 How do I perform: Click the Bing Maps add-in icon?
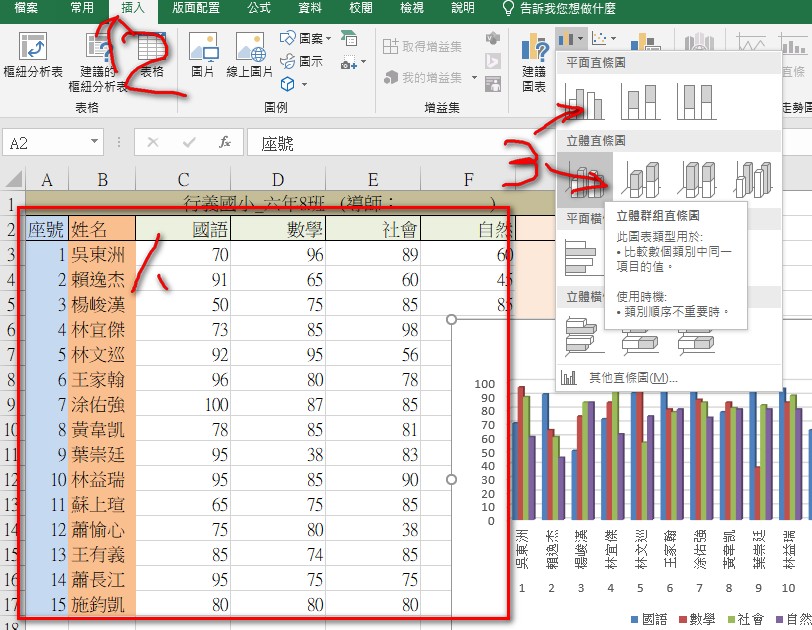(x=492, y=61)
